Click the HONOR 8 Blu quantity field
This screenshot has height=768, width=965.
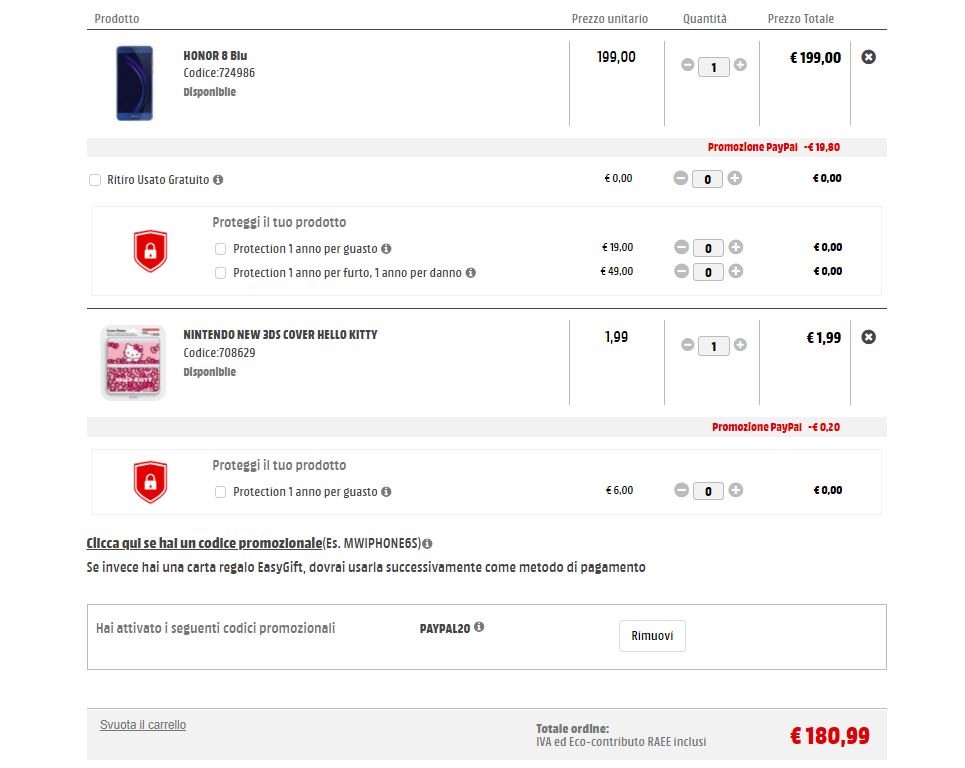(x=713, y=67)
